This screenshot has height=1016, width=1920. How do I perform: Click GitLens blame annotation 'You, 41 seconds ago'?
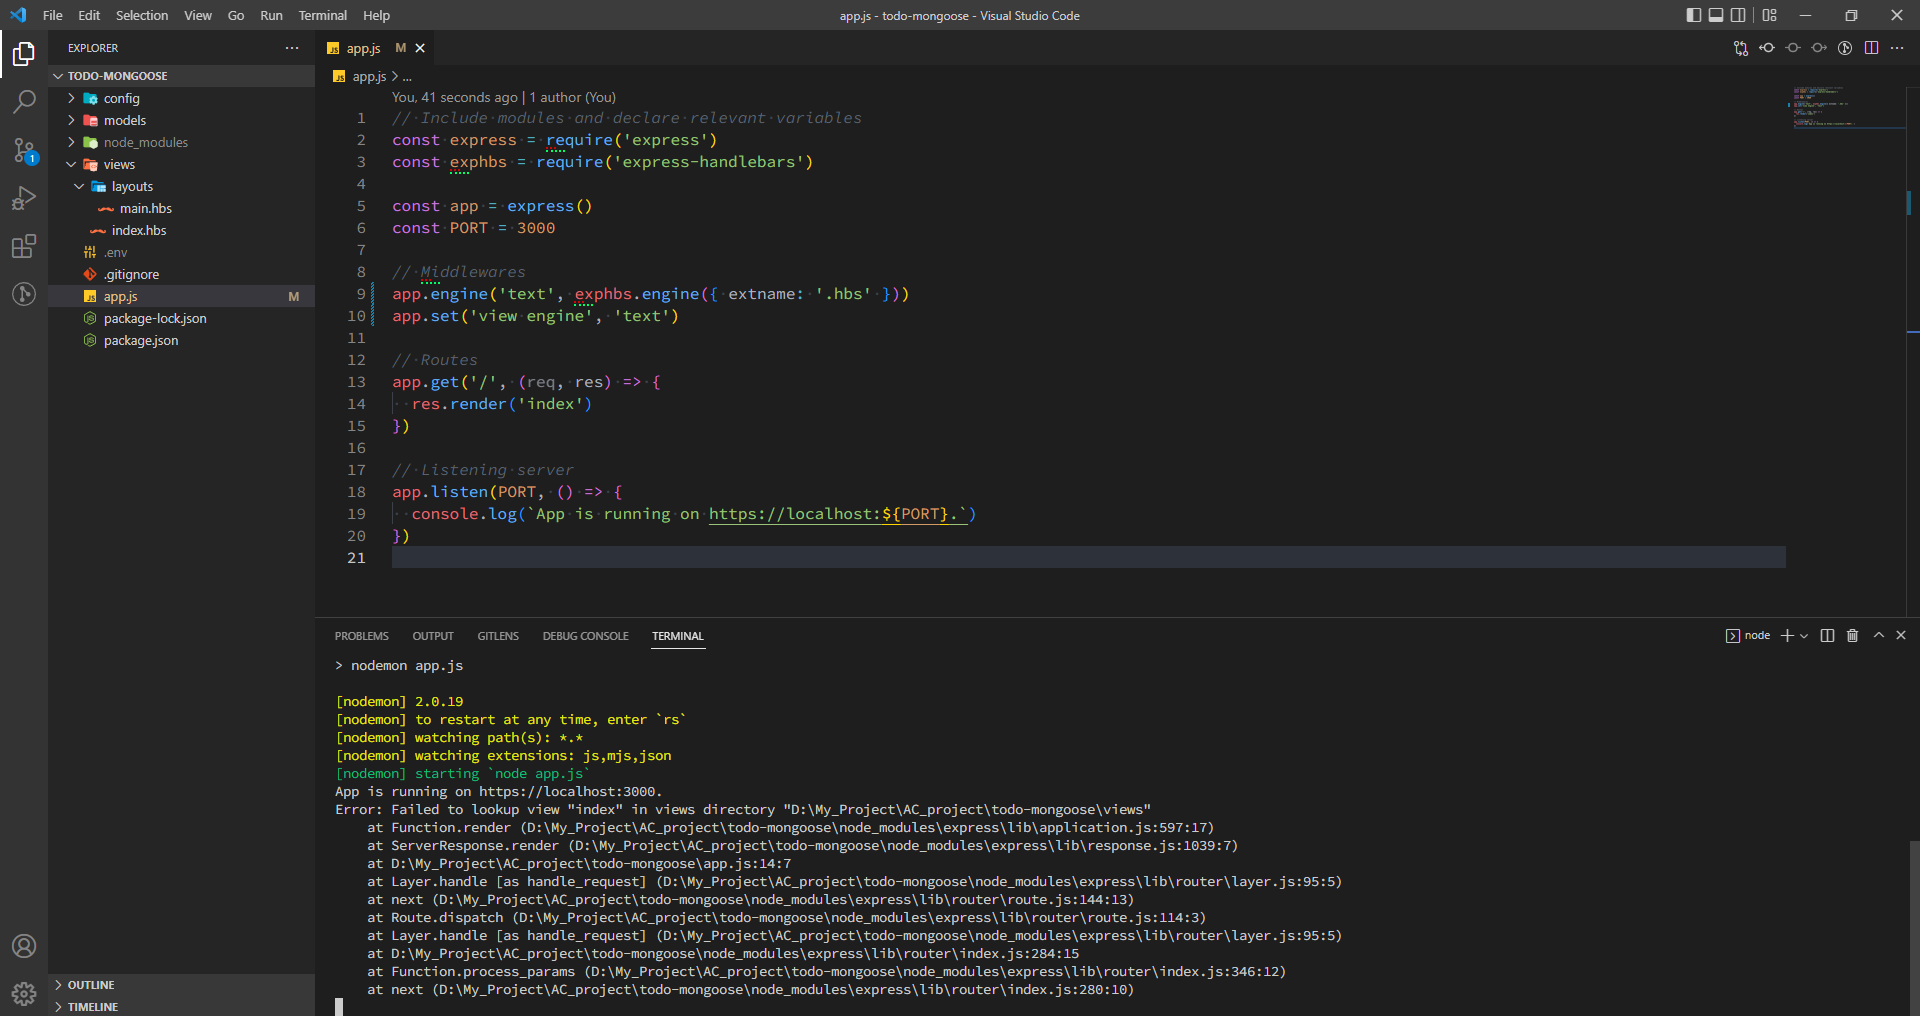455,97
